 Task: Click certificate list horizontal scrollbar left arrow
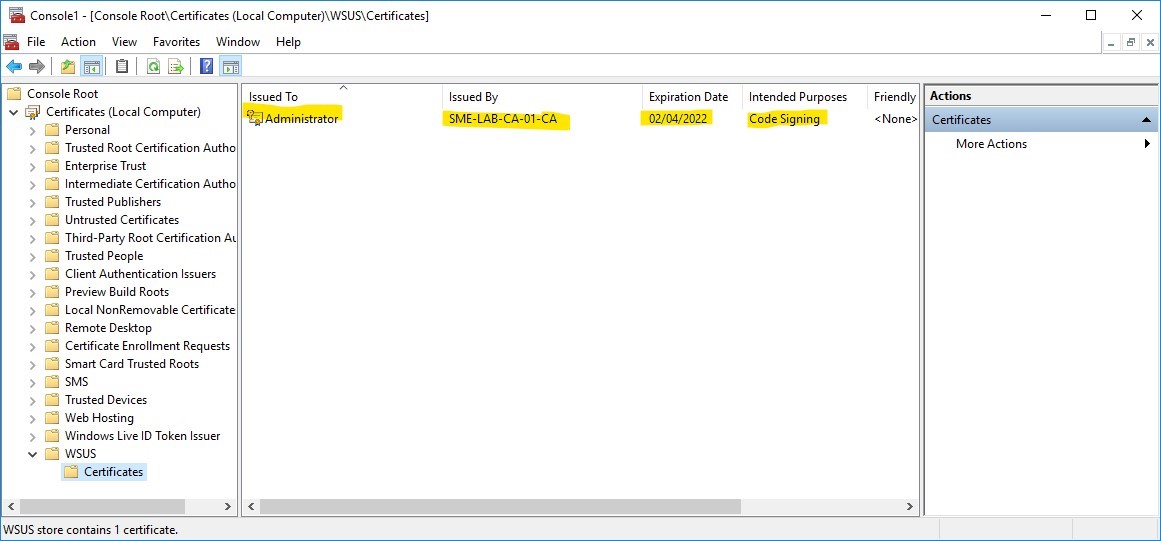(251, 507)
